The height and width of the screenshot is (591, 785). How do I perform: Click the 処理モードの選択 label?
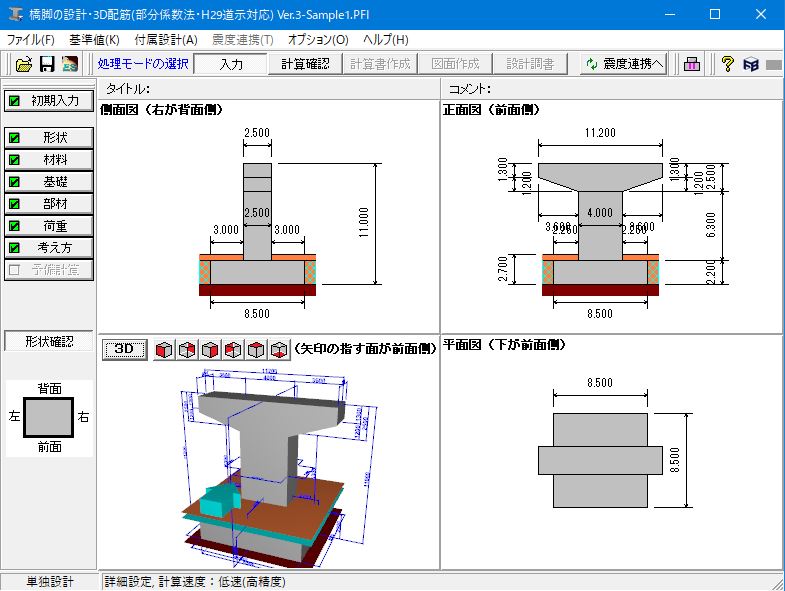coord(143,64)
